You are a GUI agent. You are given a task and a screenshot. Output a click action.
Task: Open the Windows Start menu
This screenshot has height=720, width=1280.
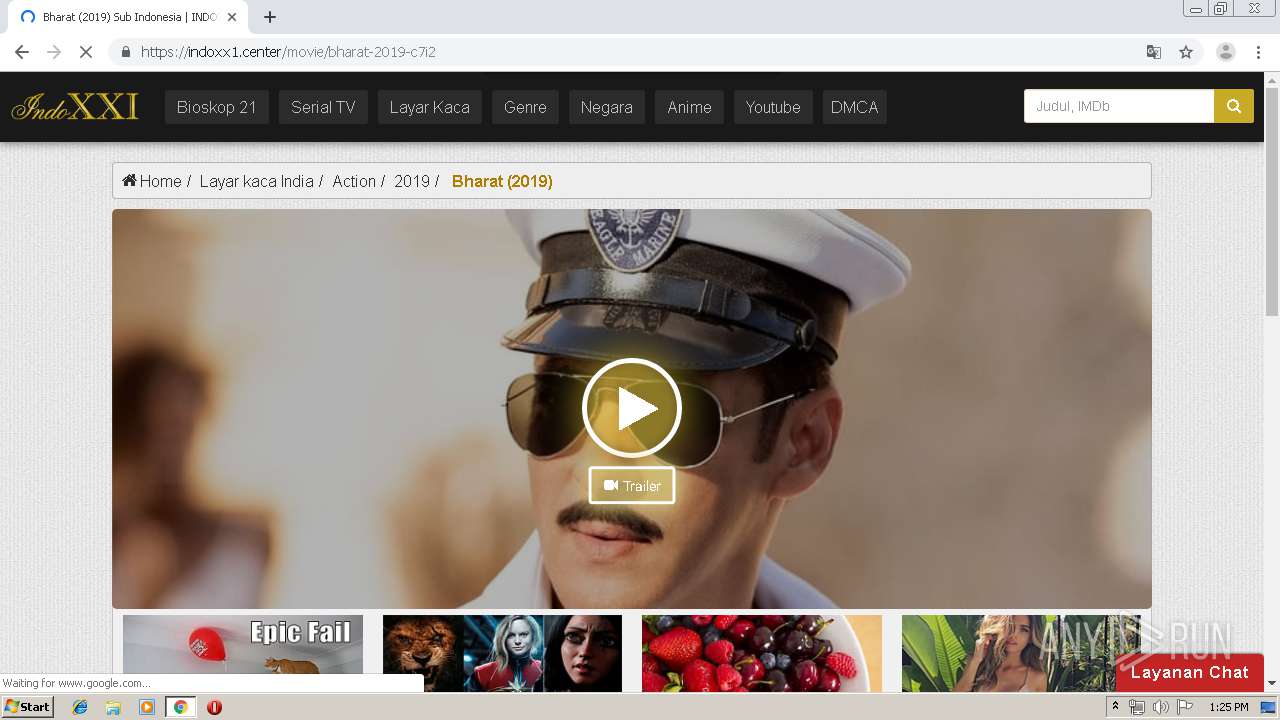click(x=28, y=707)
